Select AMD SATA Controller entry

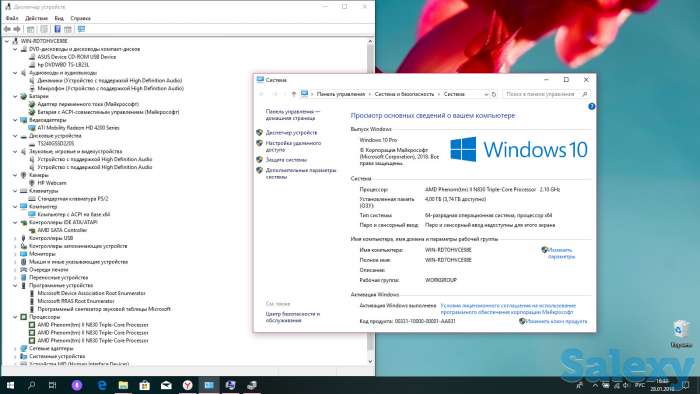(x=62, y=230)
